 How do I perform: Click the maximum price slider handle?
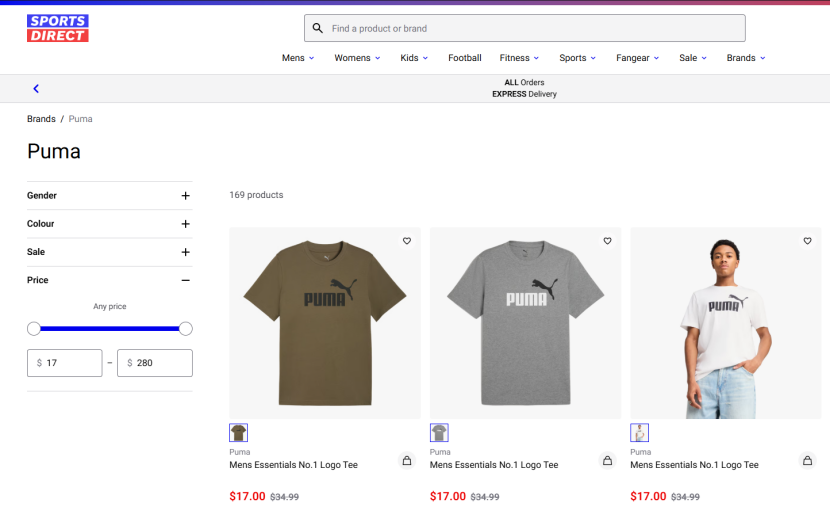pos(185,329)
